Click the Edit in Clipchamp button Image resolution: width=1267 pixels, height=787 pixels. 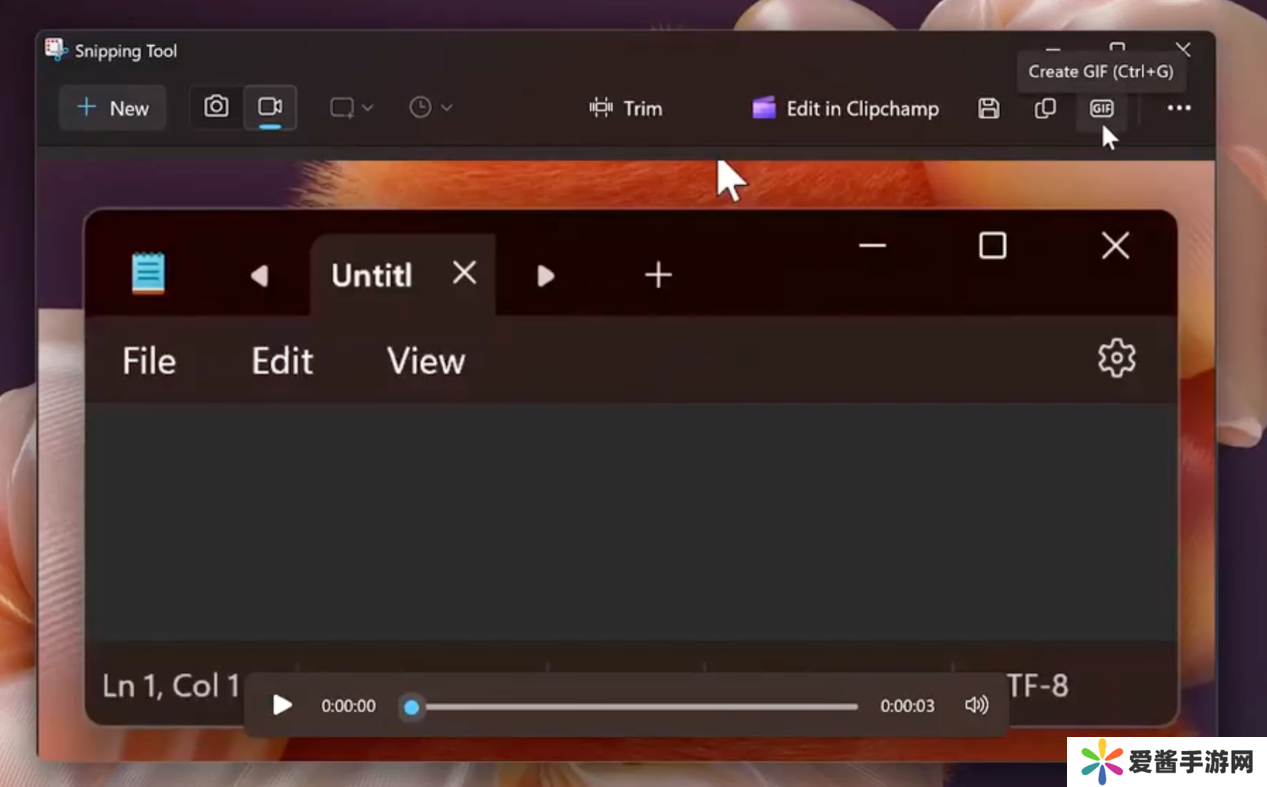[x=846, y=108]
